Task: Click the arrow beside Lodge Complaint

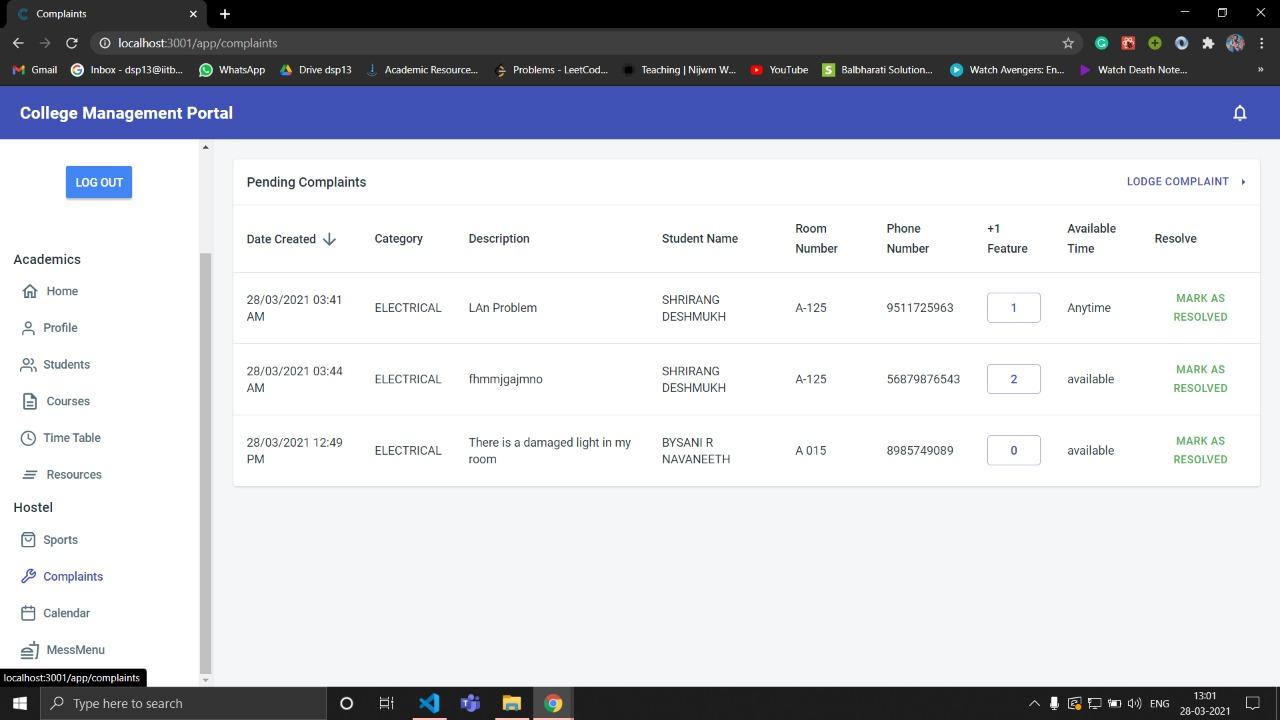Action: [x=1243, y=182]
